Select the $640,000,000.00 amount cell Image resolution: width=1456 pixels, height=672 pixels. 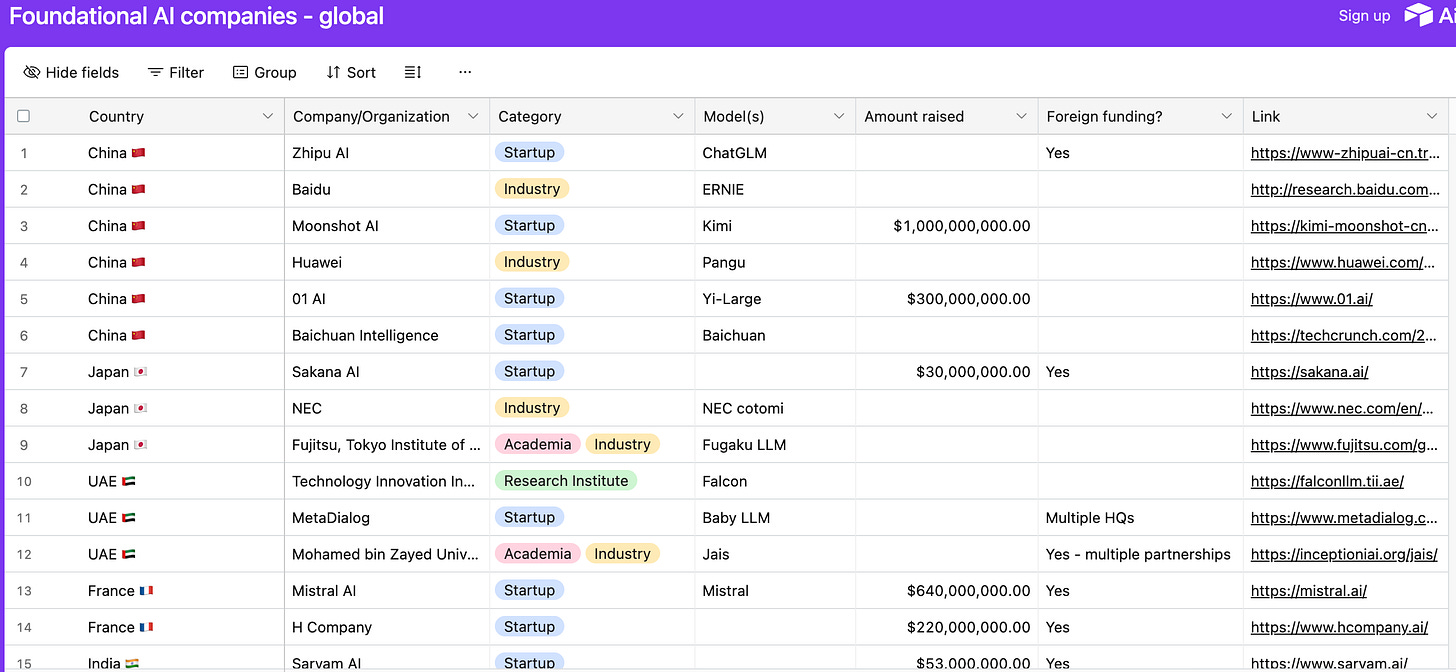point(947,590)
